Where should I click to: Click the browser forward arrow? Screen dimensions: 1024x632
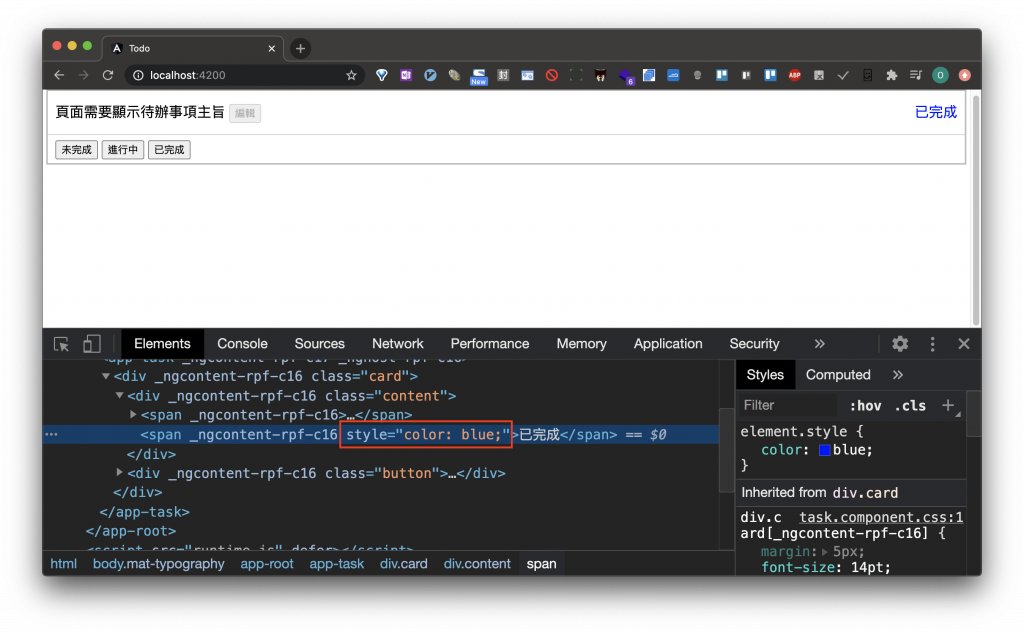pos(84,75)
